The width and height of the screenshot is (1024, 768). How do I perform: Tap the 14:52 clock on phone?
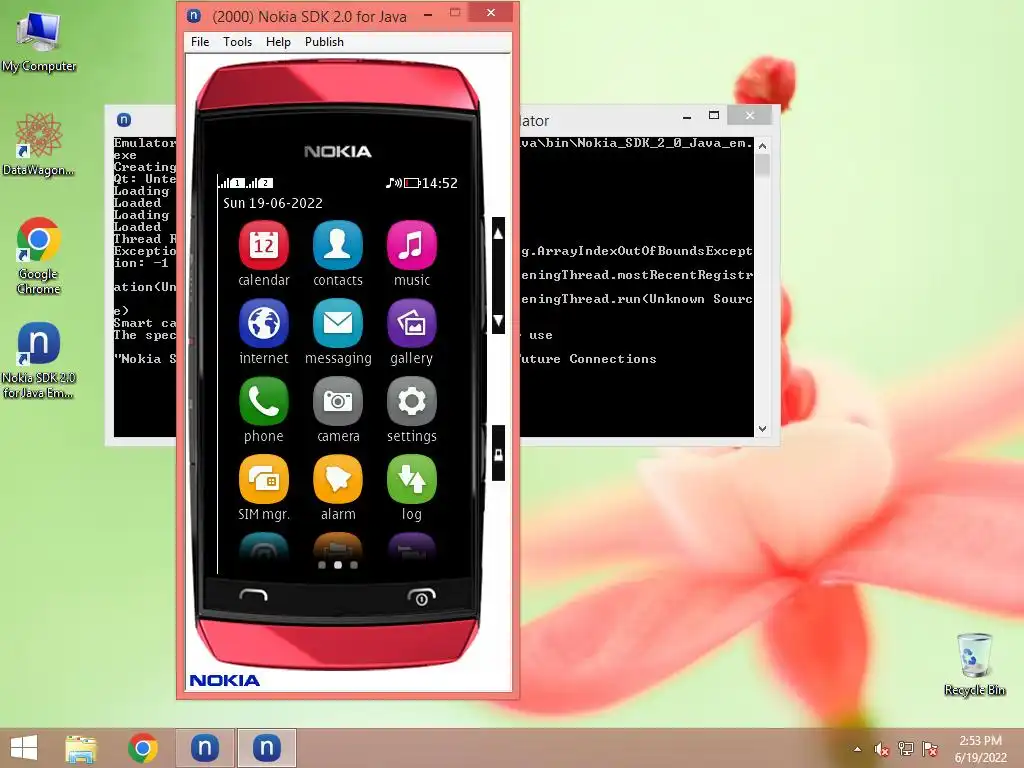pos(440,183)
